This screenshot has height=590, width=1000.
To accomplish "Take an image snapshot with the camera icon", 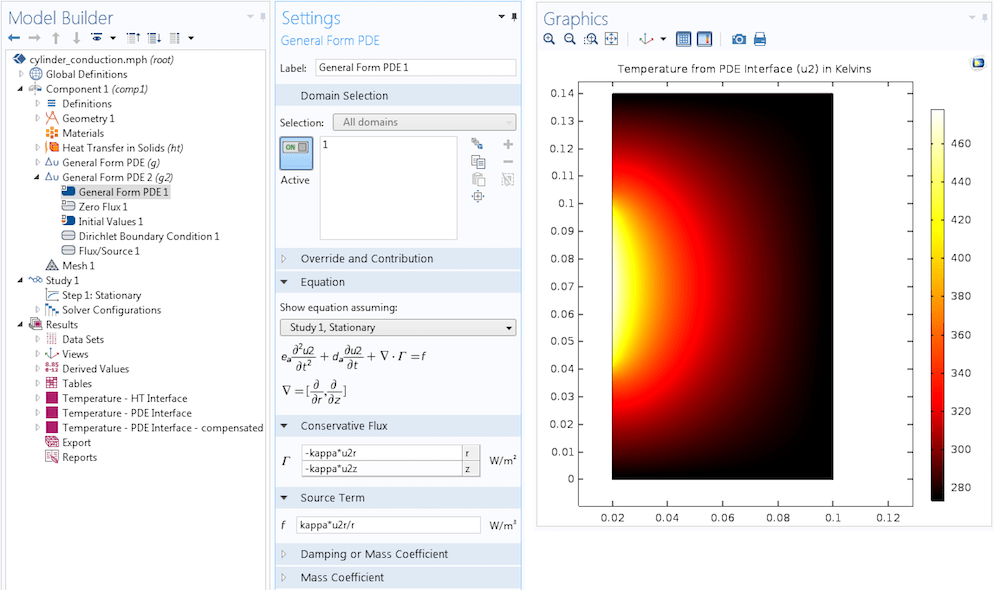I will tap(739, 40).
